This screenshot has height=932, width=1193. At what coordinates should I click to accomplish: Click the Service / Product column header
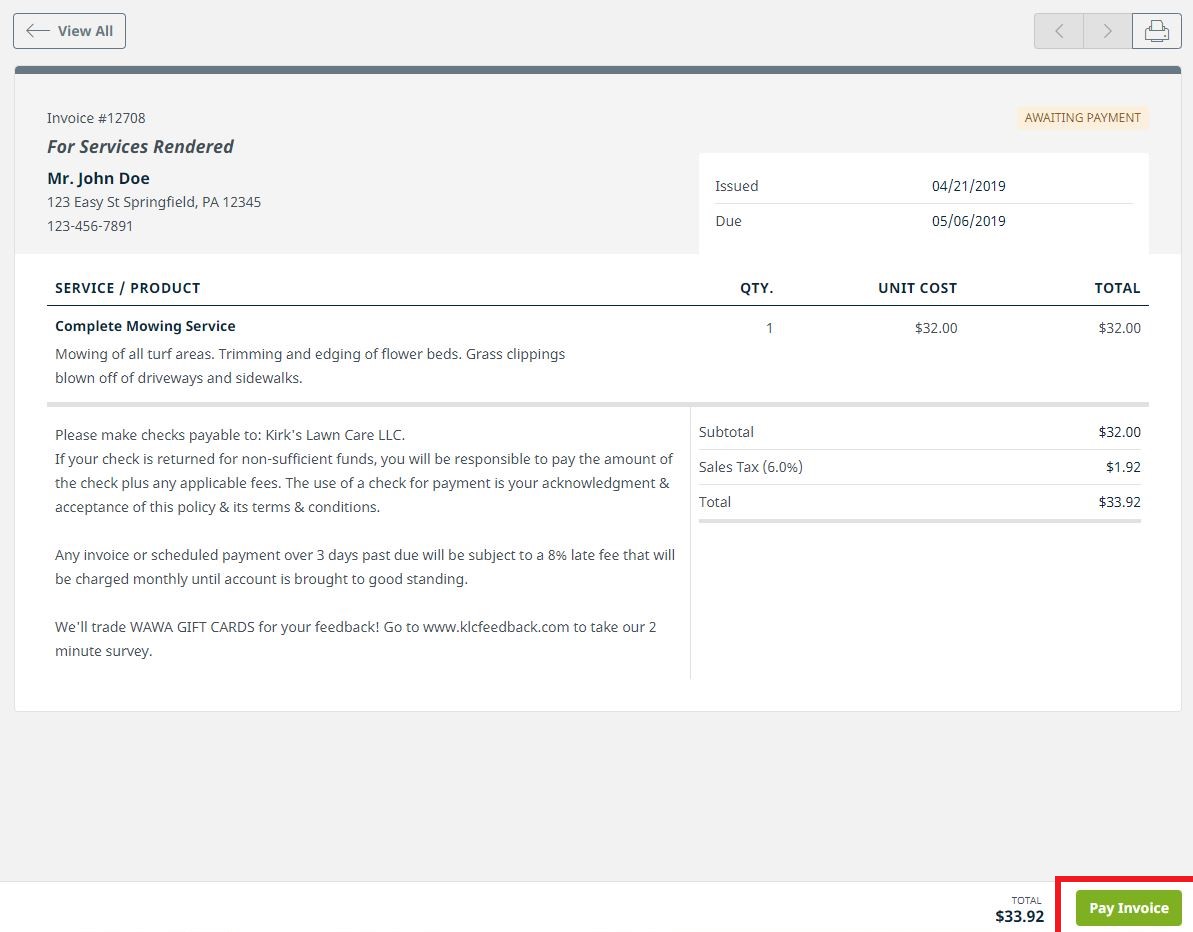tap(128, 288)
